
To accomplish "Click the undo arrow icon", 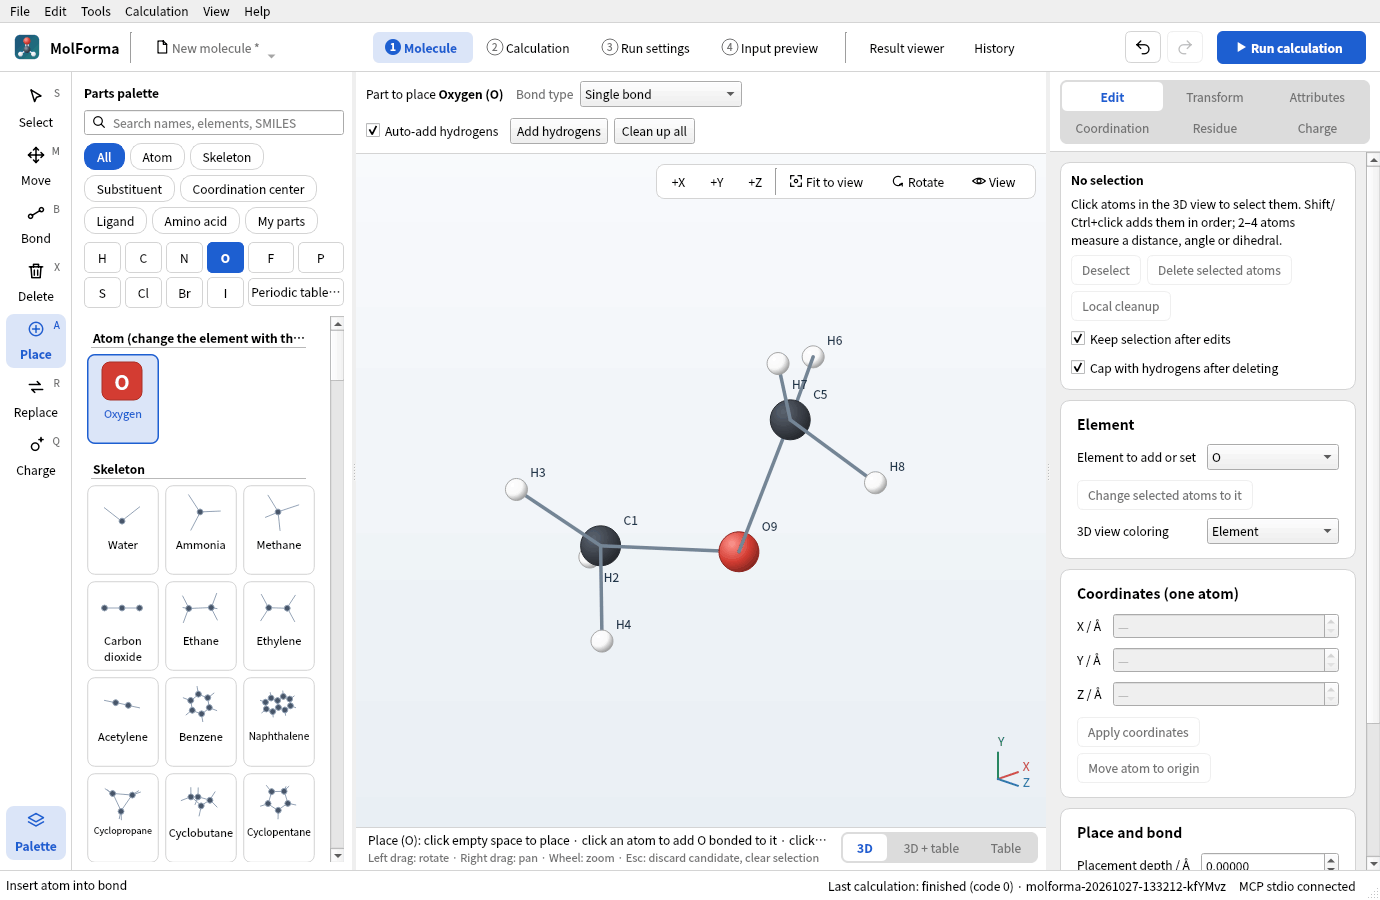I will [1143, 48].
